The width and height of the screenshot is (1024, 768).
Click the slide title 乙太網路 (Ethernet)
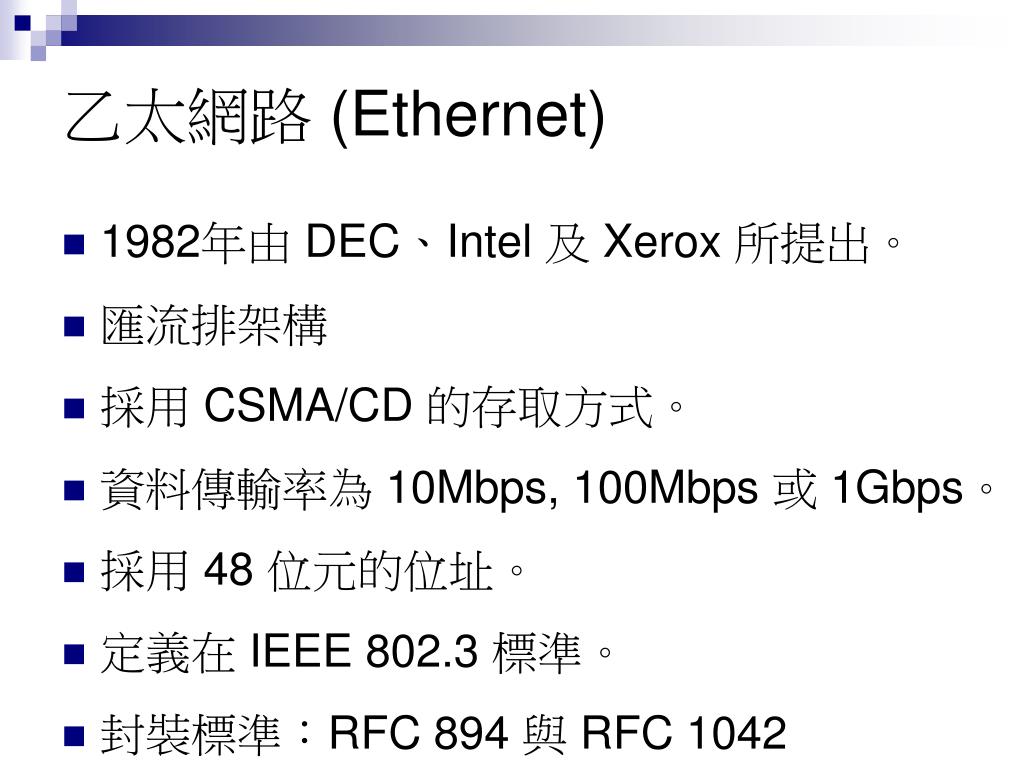335,116
